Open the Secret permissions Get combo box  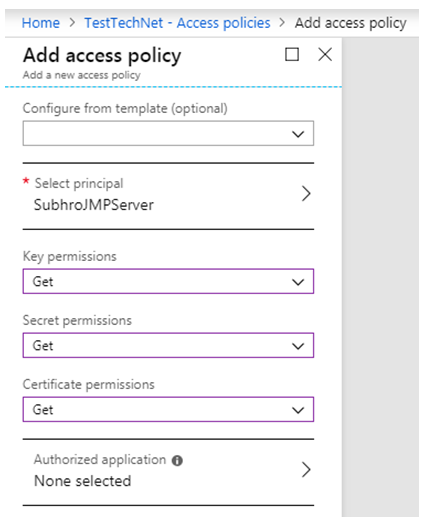[168, 345]
